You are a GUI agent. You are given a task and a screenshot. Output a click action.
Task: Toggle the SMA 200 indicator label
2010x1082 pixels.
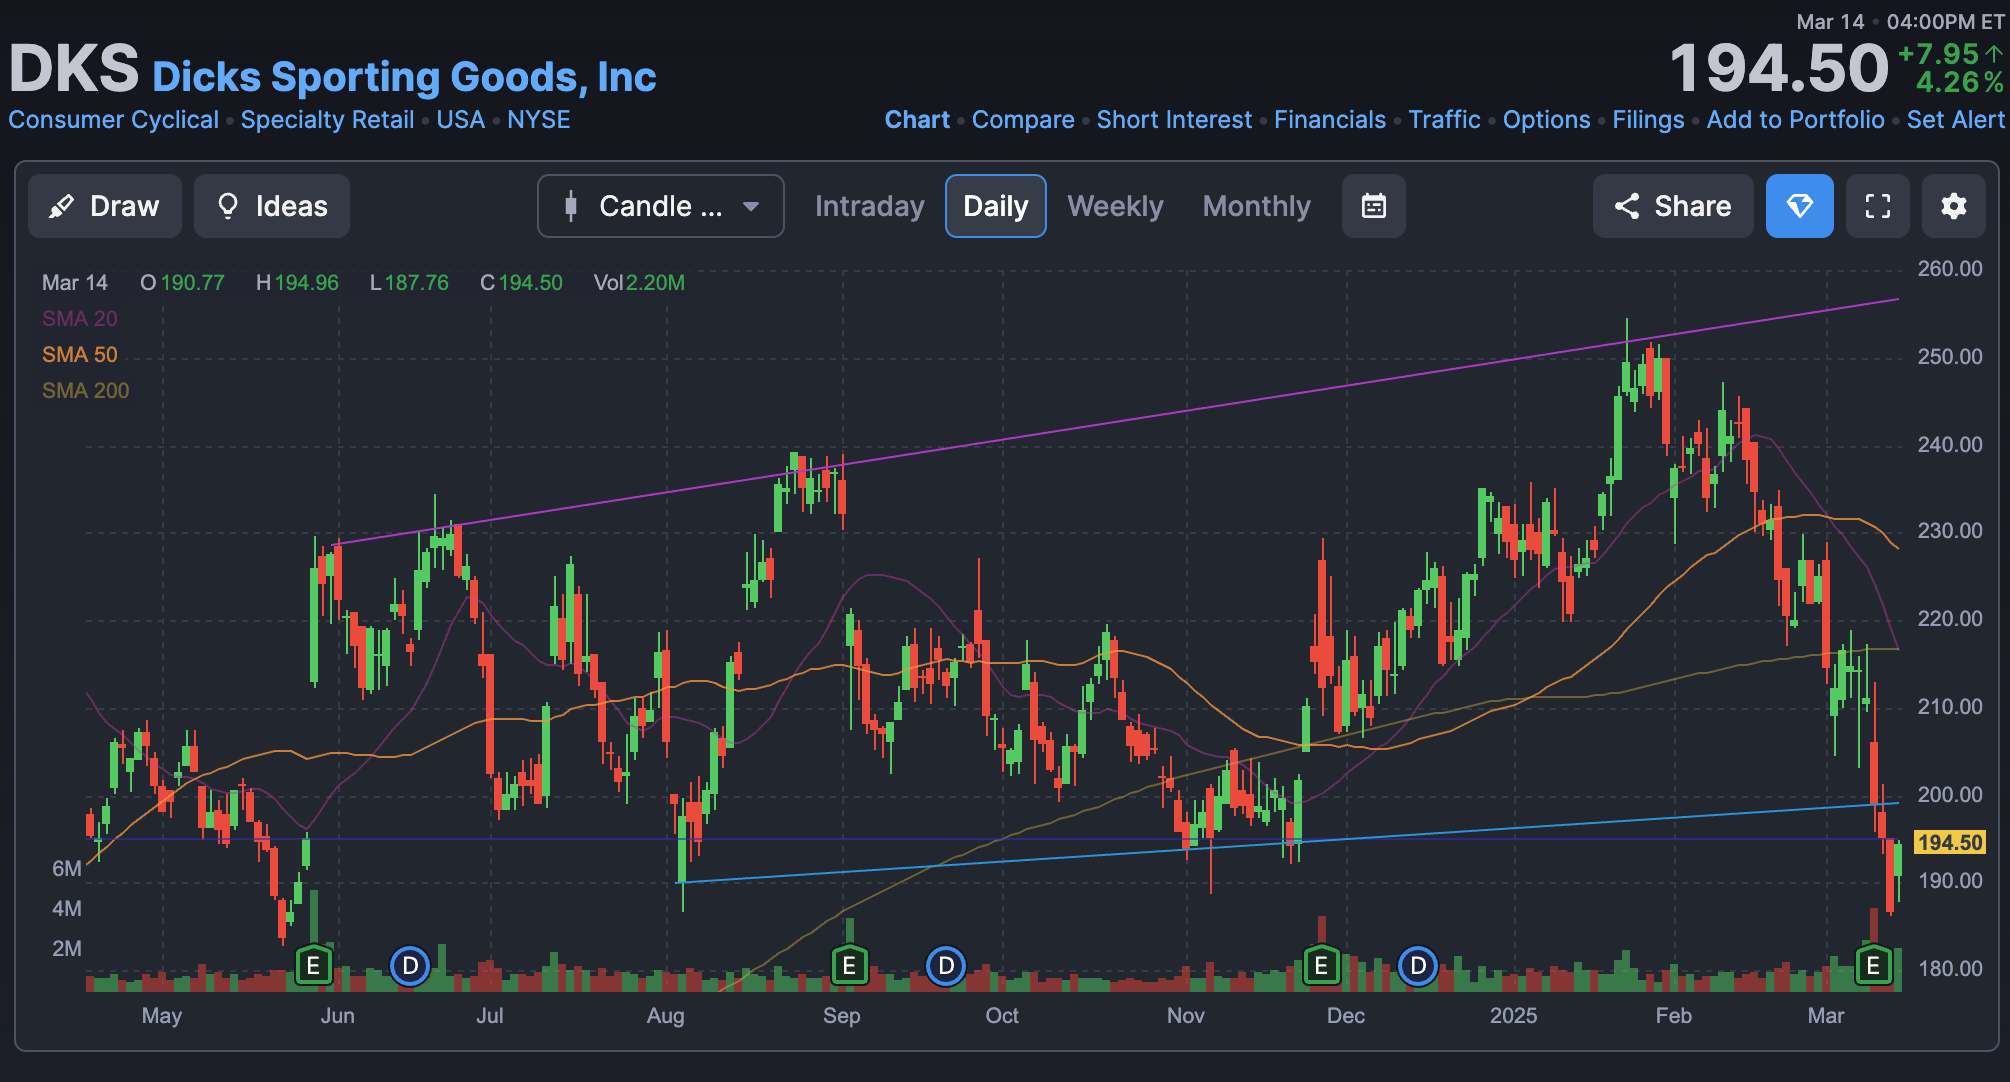tap(86, 391)
